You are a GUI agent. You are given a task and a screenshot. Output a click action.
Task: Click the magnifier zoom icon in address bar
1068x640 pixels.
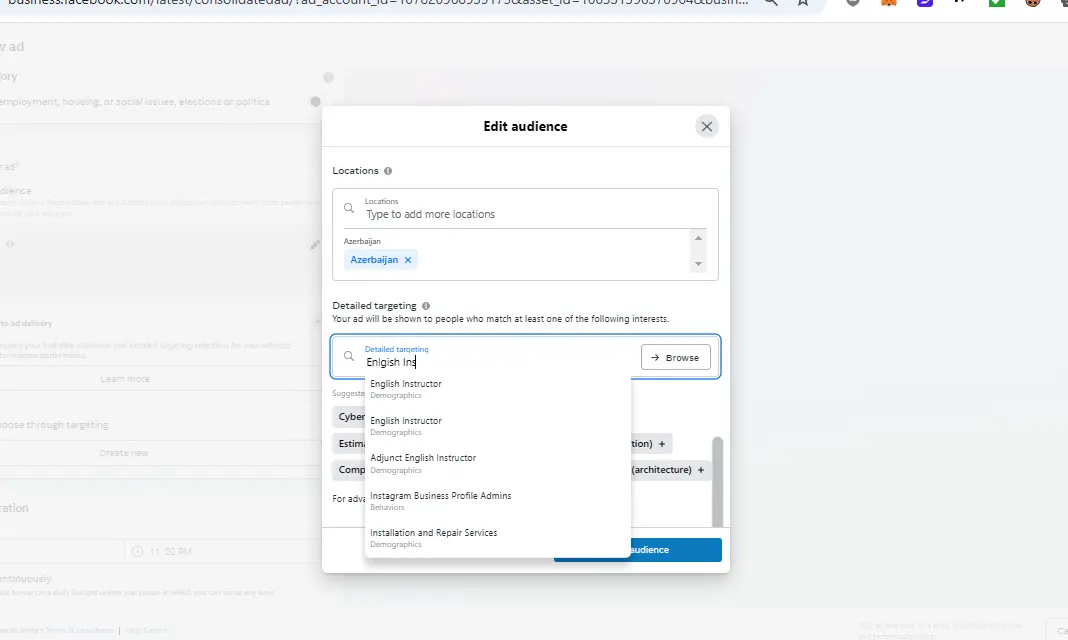770,3
